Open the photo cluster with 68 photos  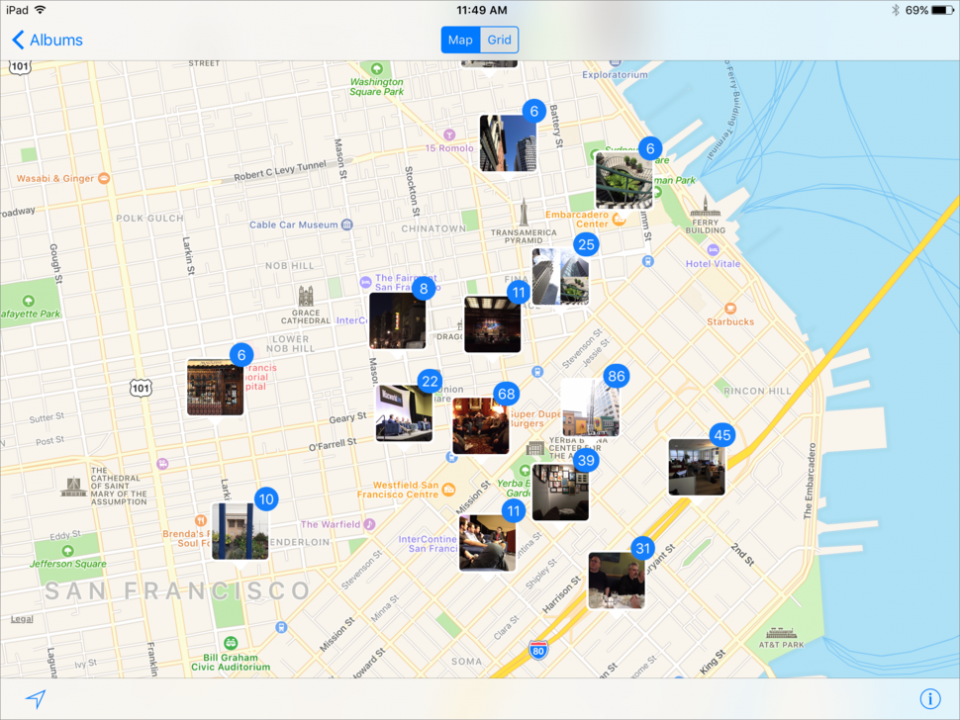pyautogui.click(x=480, y=425)
